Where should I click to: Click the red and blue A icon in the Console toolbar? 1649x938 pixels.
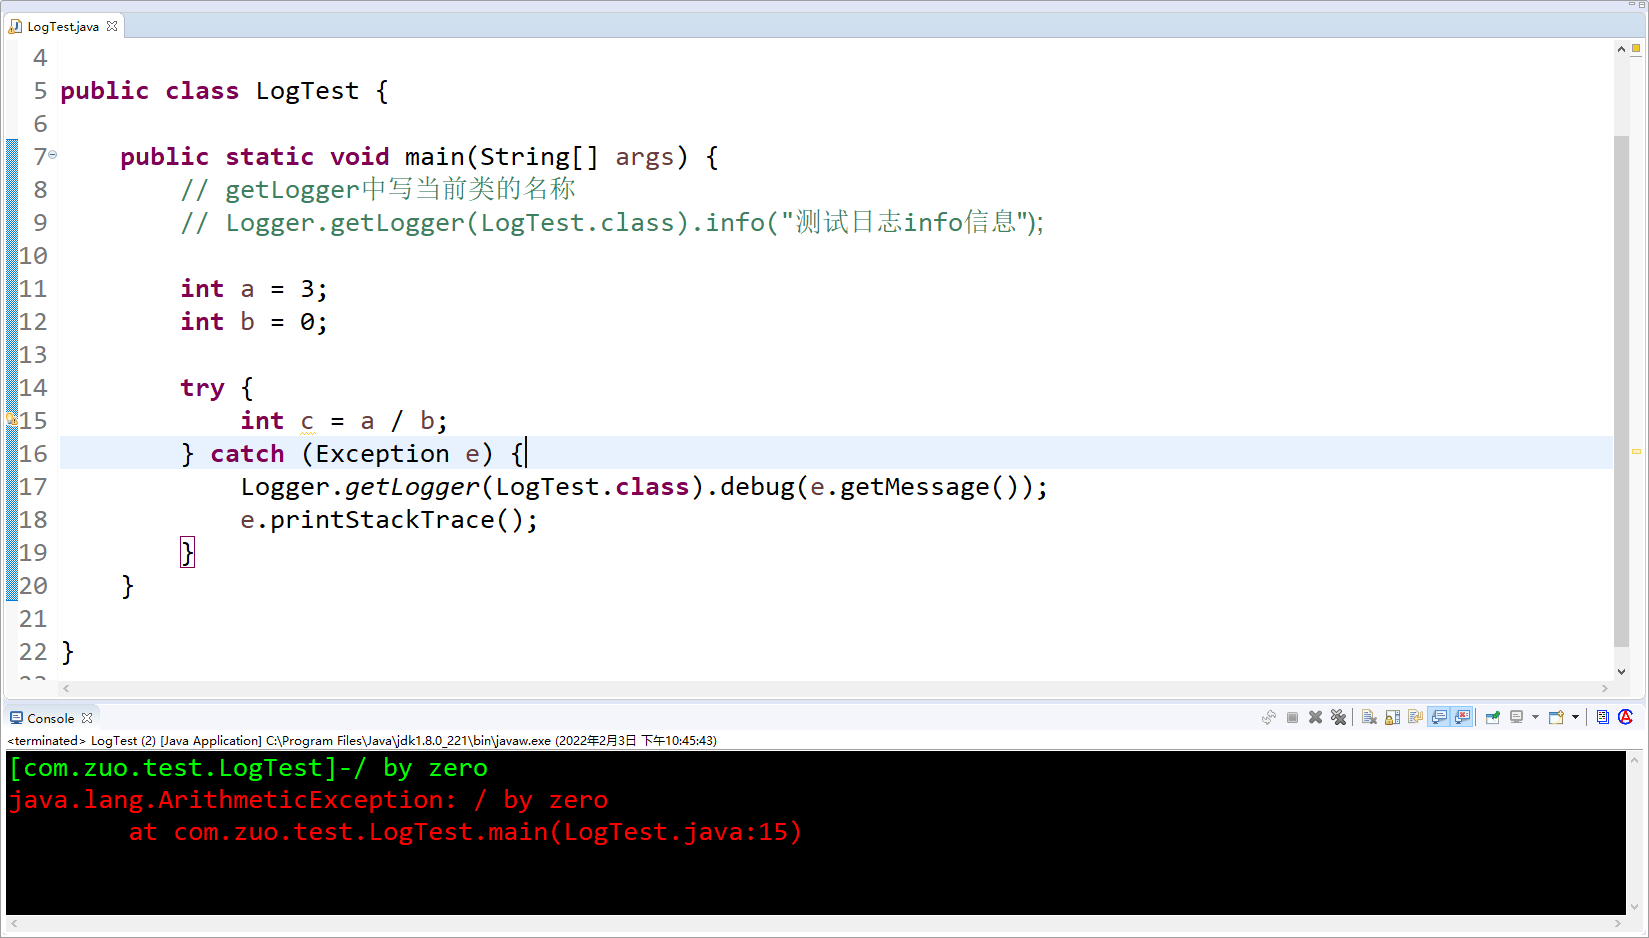coord(1625,717)
